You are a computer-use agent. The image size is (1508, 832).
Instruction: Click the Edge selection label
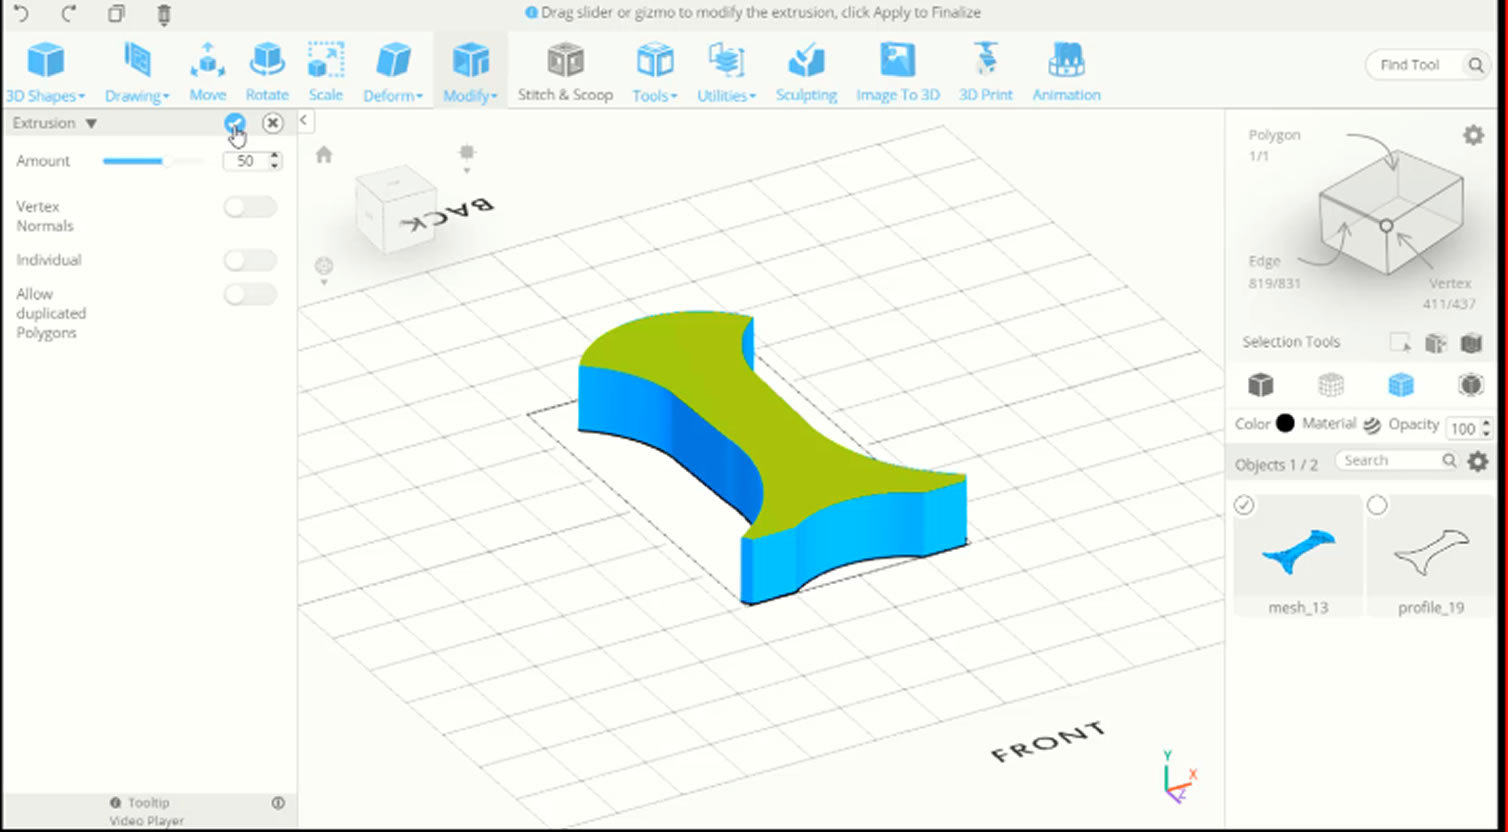click(x=1264, y=261)
